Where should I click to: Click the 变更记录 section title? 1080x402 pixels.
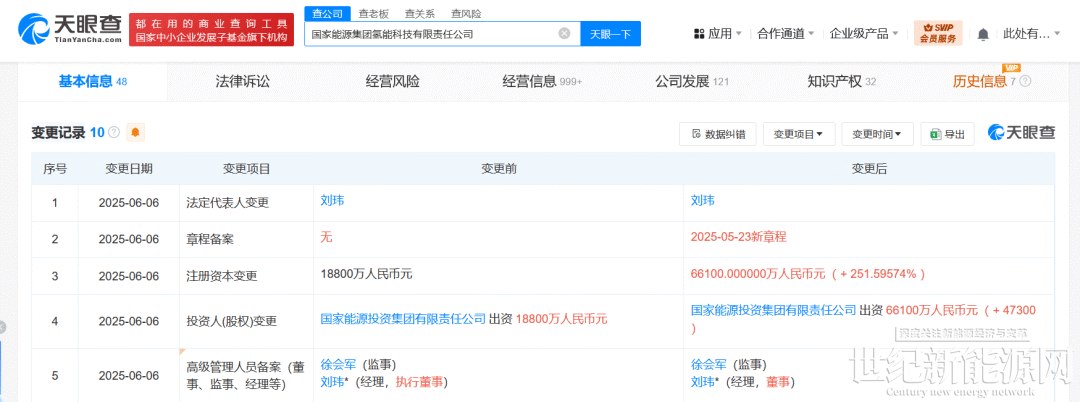coord(58,132)
